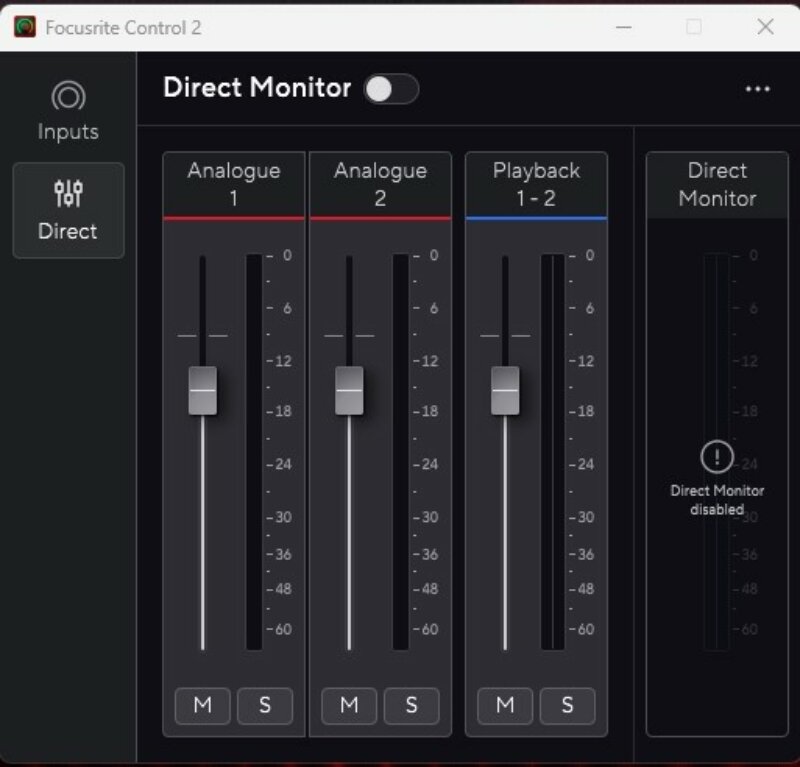
Task: Click the Playback 1-2 fader handle
Action: (505, 390)
